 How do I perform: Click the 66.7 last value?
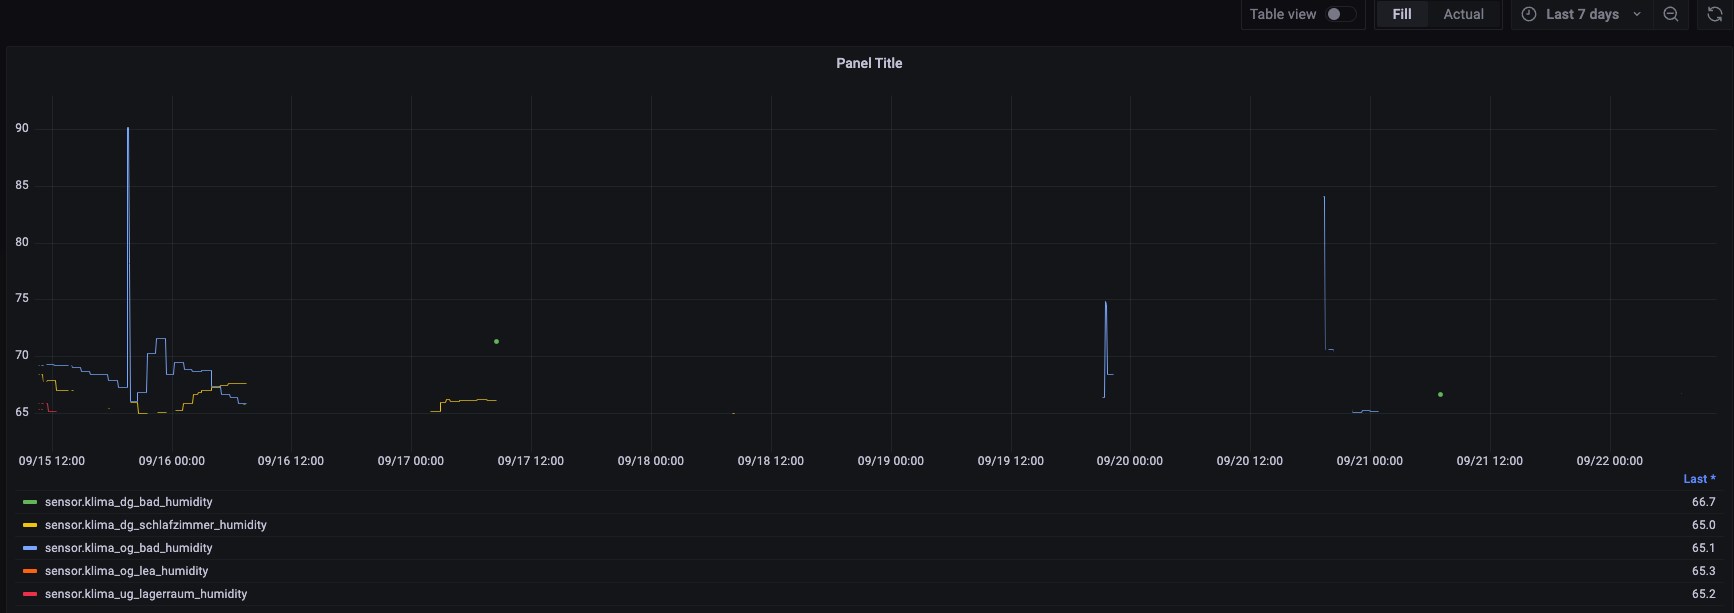1703,502
